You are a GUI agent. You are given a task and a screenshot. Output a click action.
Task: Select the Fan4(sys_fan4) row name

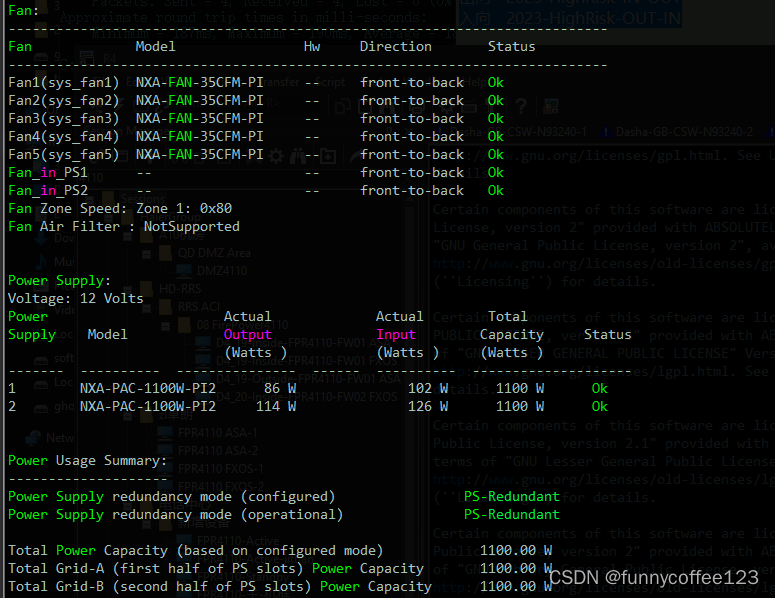tap(64, 136)
